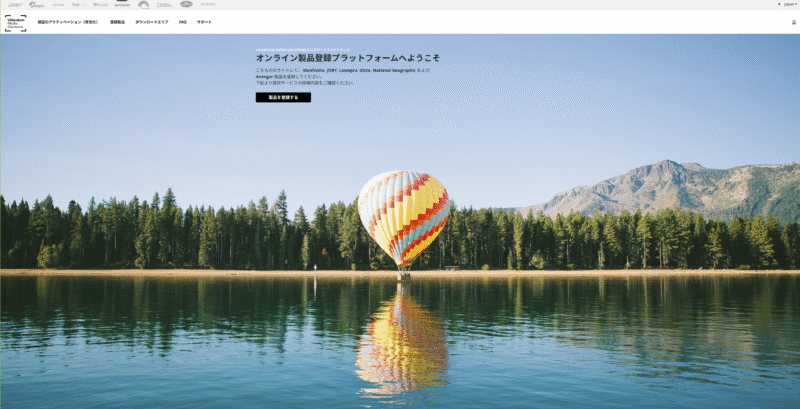Open 保証のアクティベーション（有効化） menu item
Screen dimensions: 800x409
[x=68, y=22]
